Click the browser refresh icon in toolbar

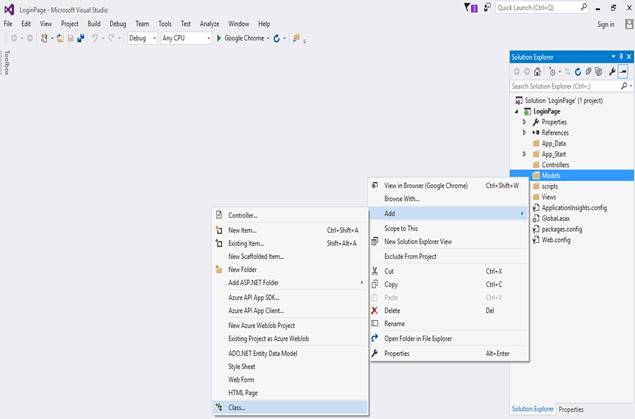277,38
